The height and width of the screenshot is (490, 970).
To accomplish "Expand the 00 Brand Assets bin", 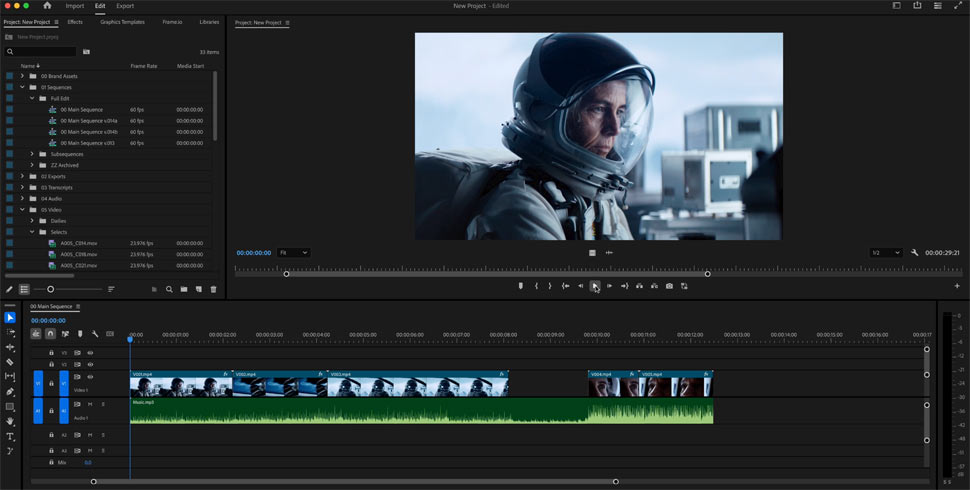I will pyautogui.click(x=22, y=76).
